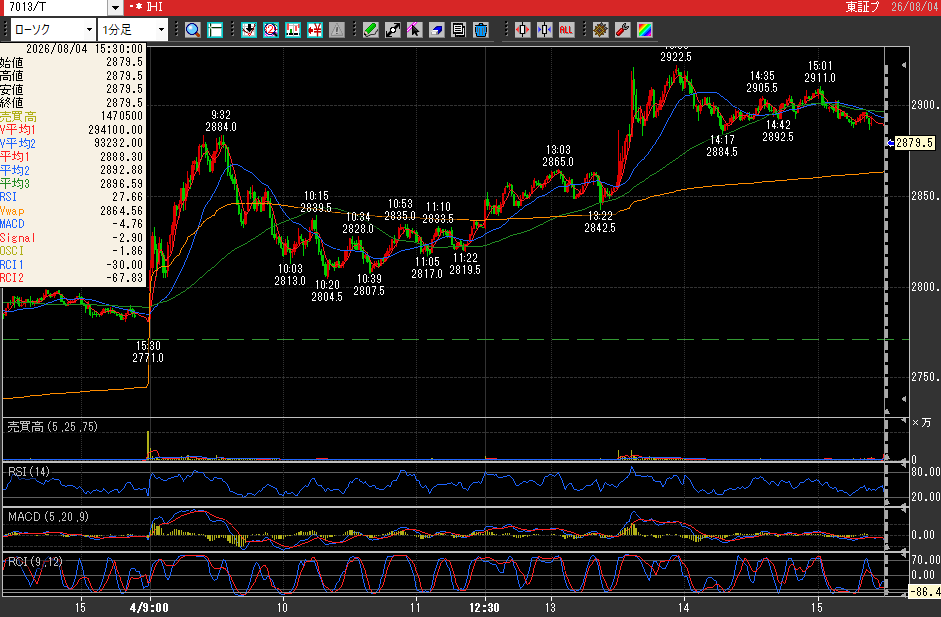Select the eraser tool
Screen dimensions: 941x617
coord(436,29)
